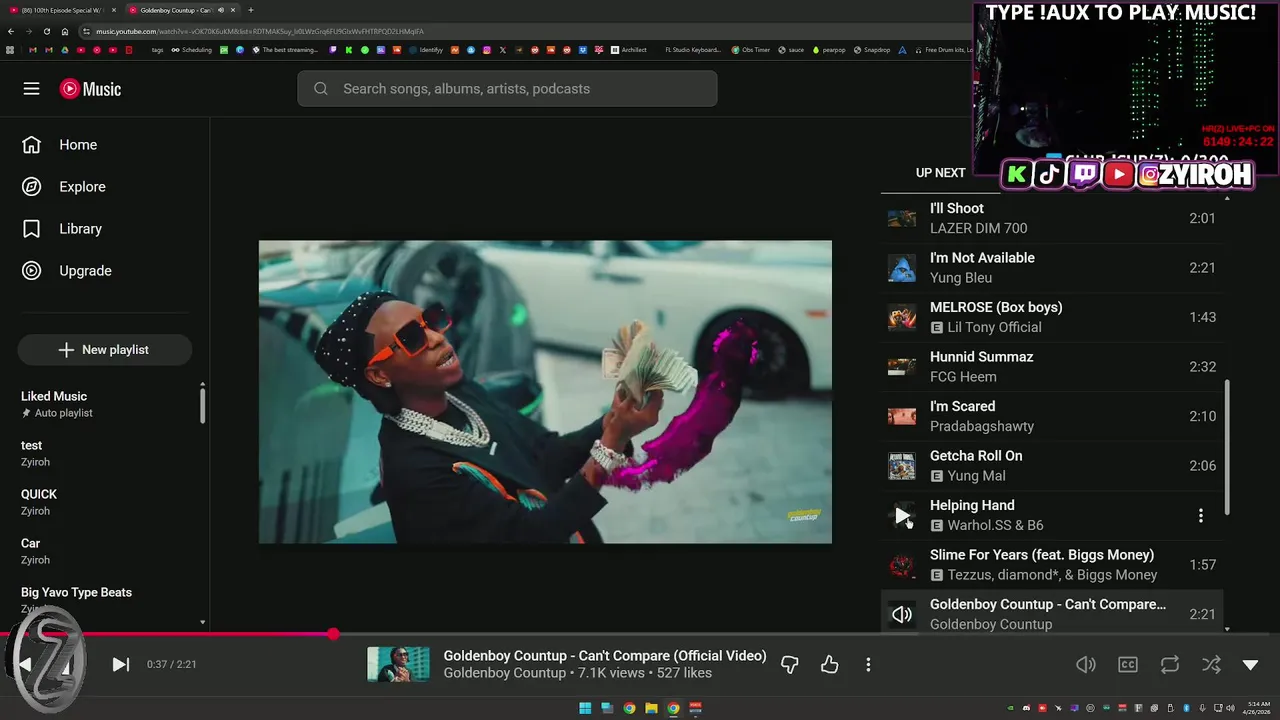Image resolution: width=1280 pixels, height=720 pixels.
Task: Click I'll Shoot album thumbnail
Action: click(x=902, y=218)
